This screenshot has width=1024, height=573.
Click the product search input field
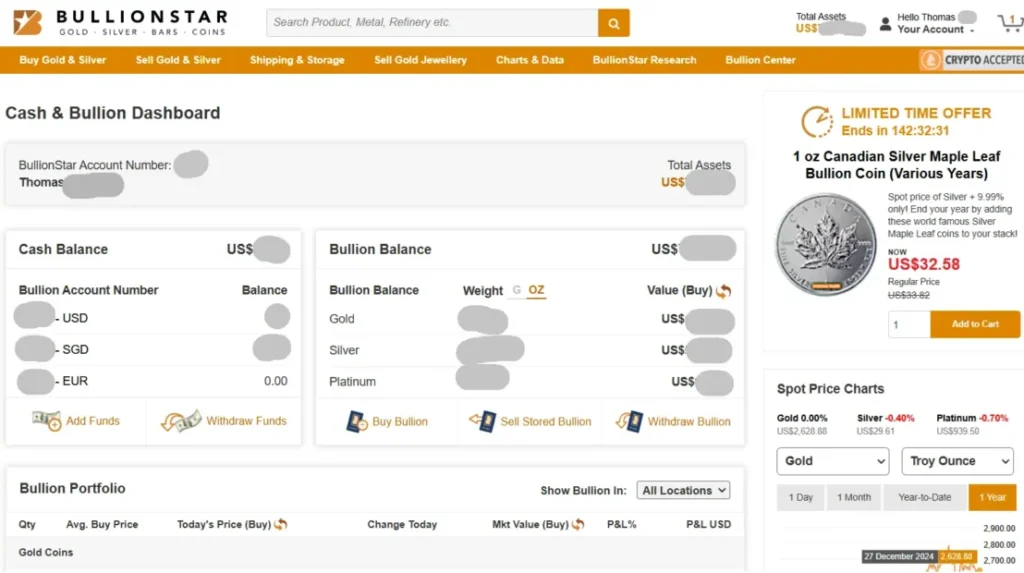(432, 22)
